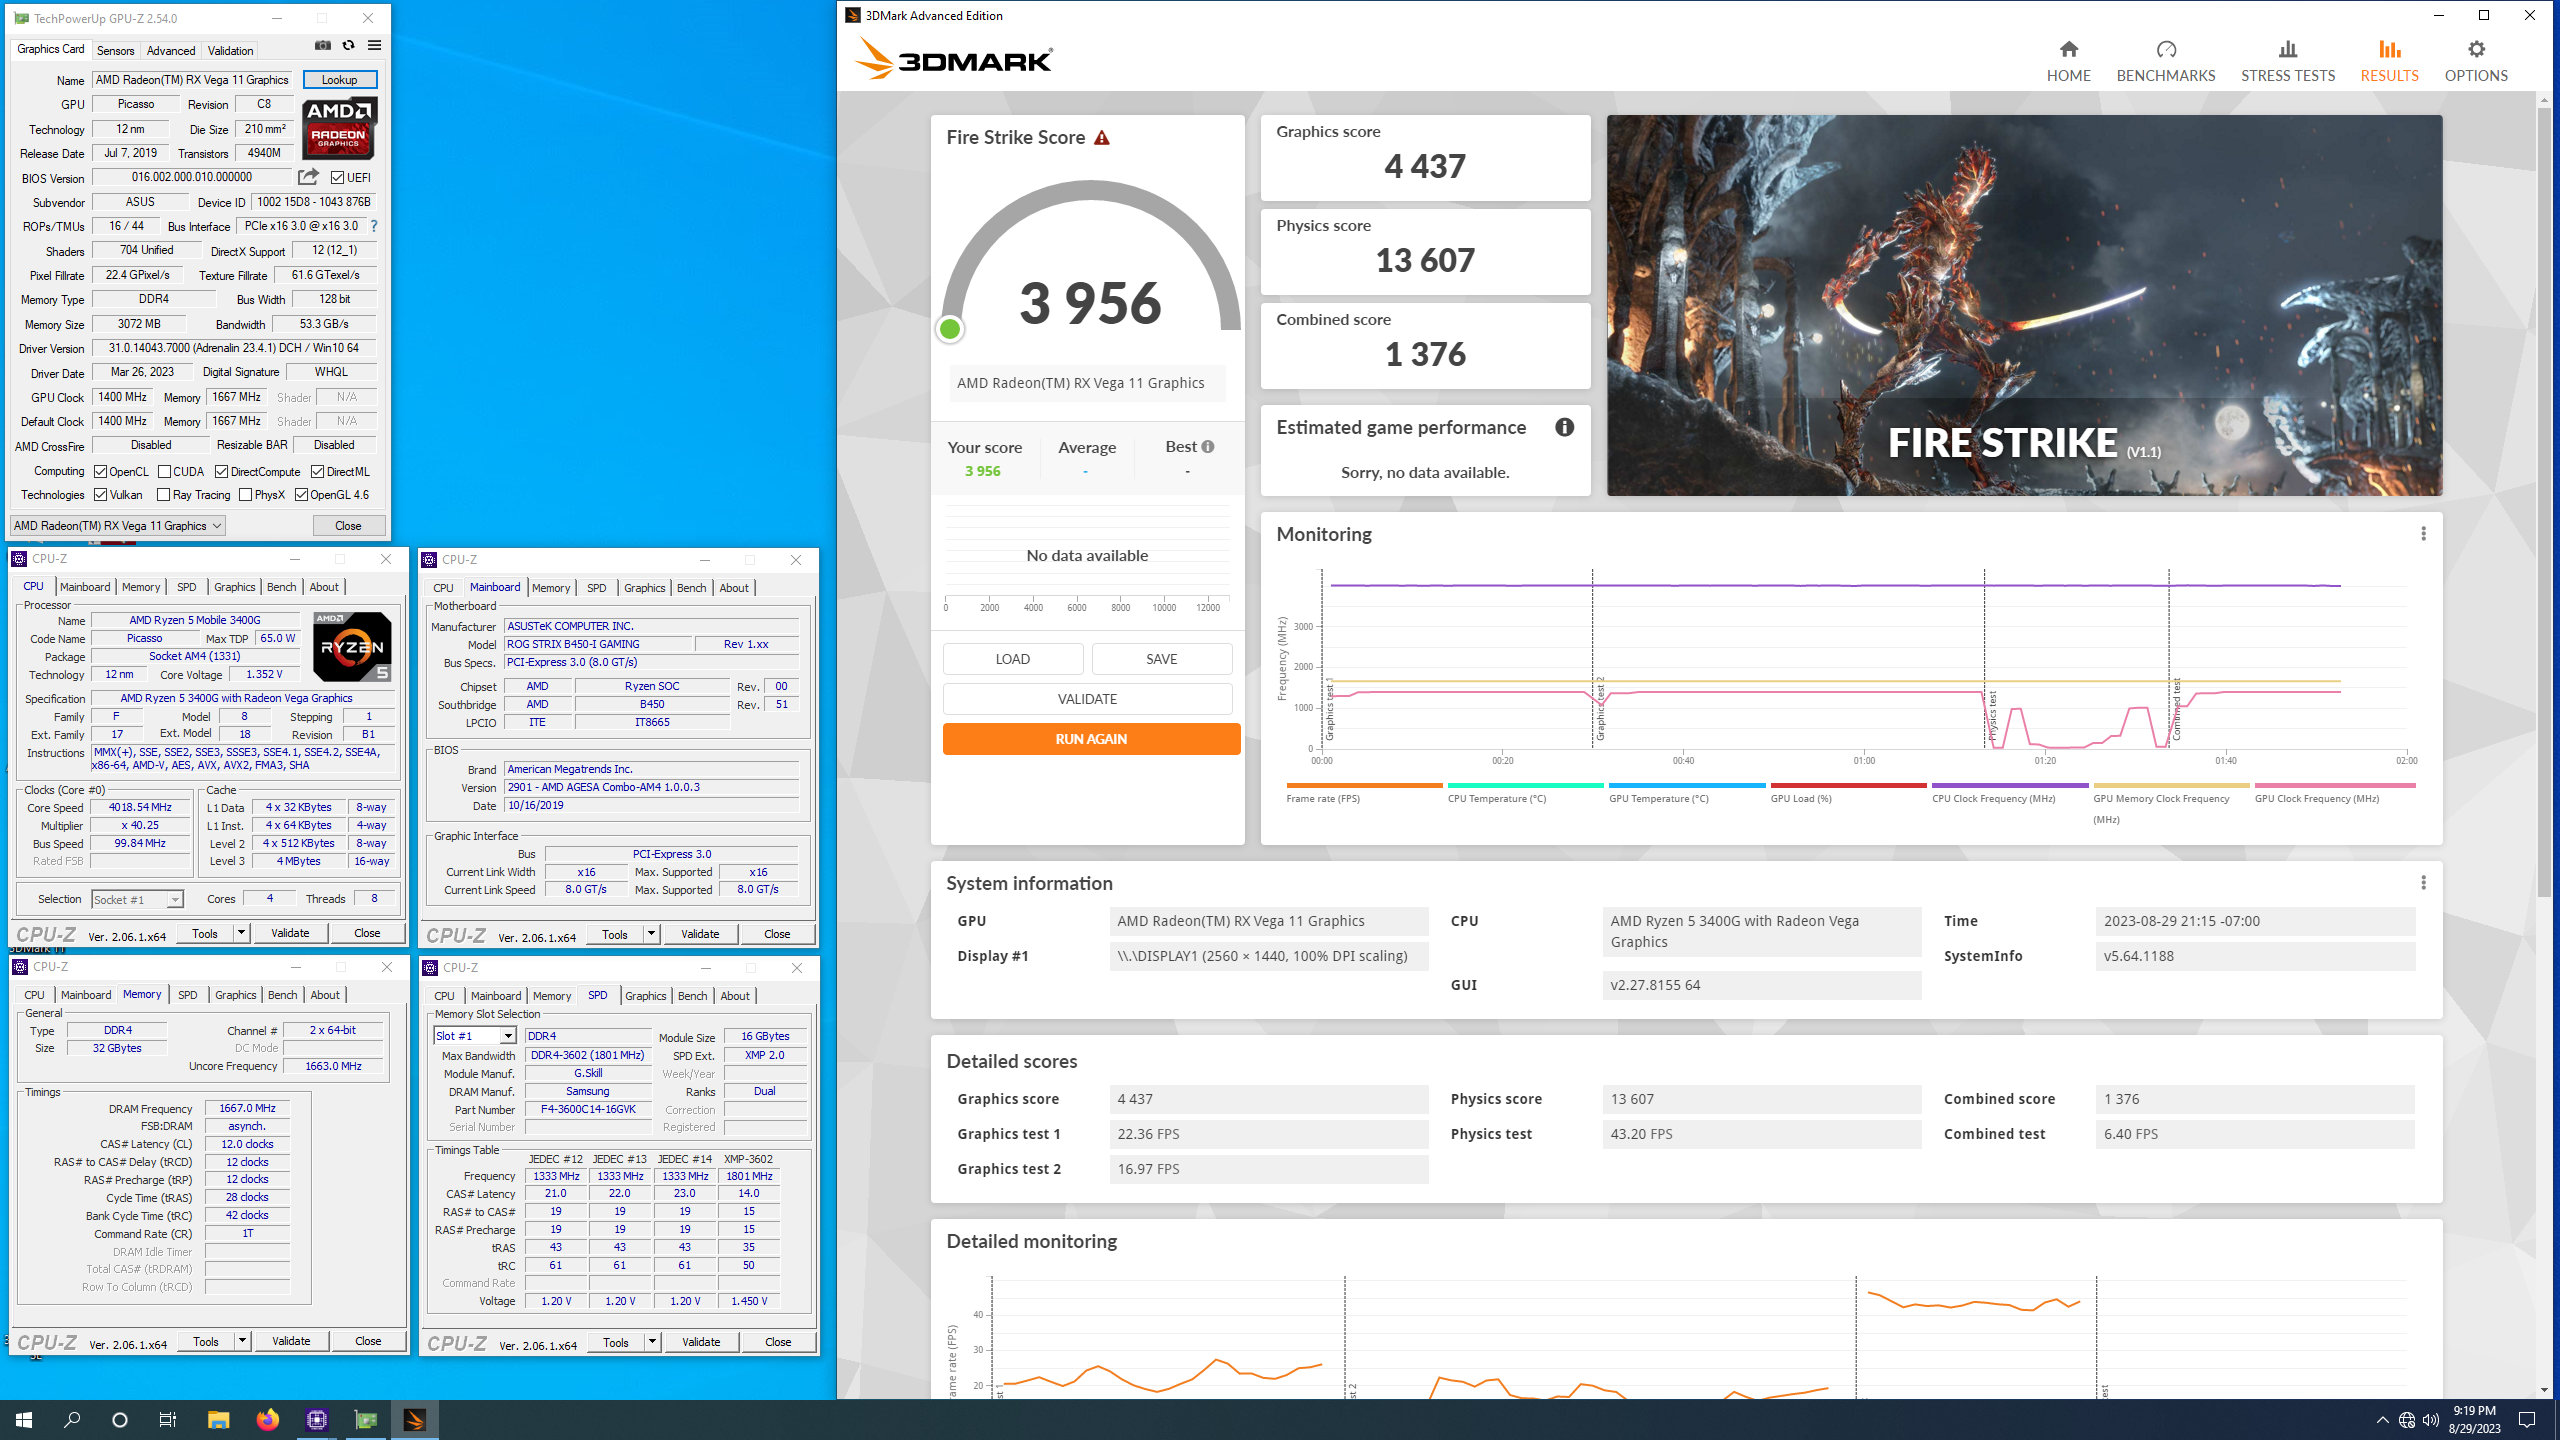This screenshot has height=1440, width=2560.
Task: Open the RESULTS section in 3DMark
Action: point(2389,61)
